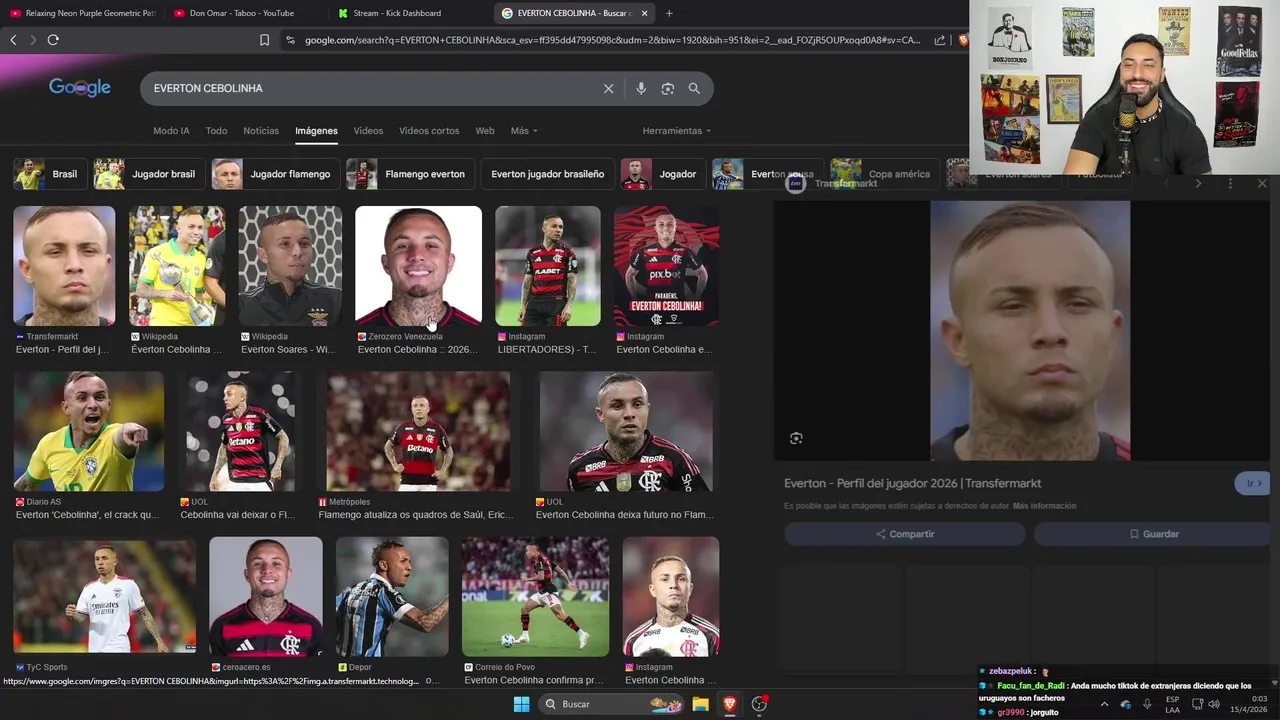
Task: Show hidden system tray icons chevron
Action: (x=1104, y=704)
